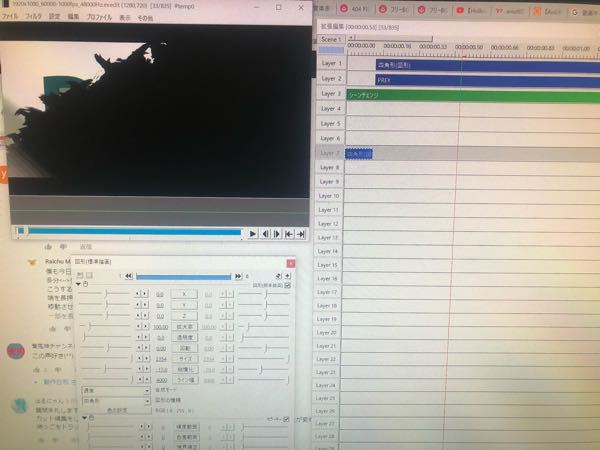Step back one frame in preview
The image size is (600, 450).
point(265,233)
